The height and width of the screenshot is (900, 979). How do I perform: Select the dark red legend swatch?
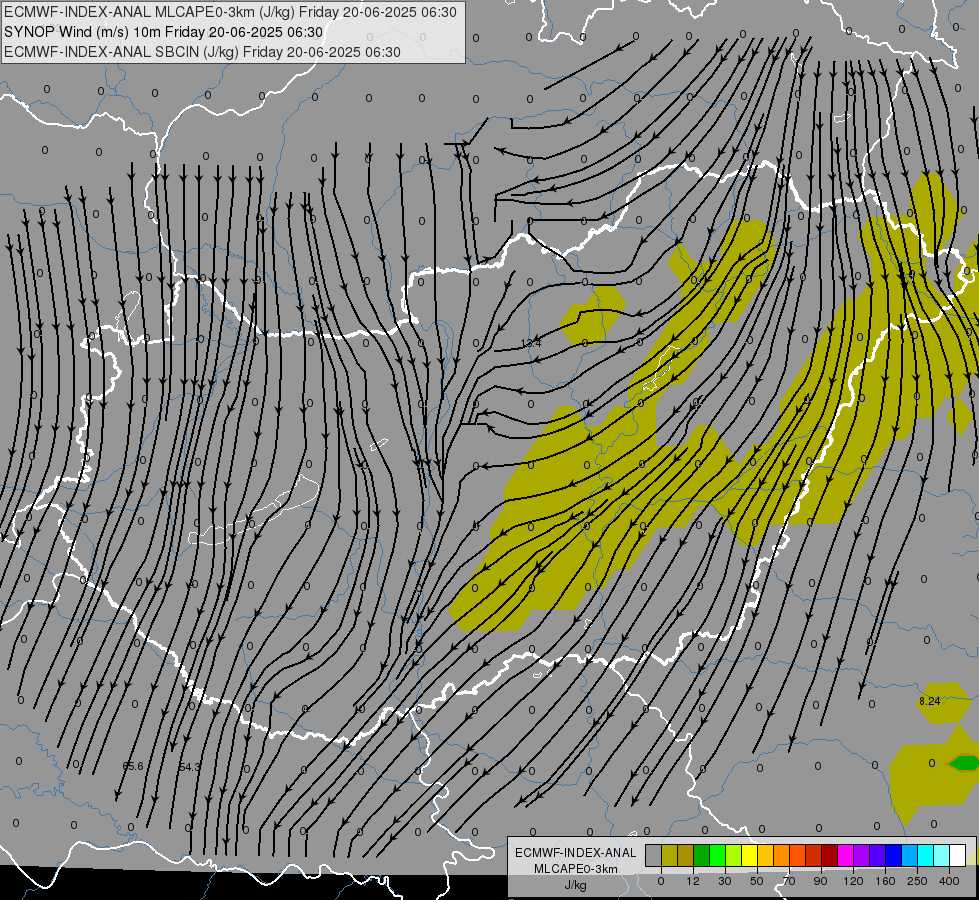pyautogui.click(x=830, y=856)
